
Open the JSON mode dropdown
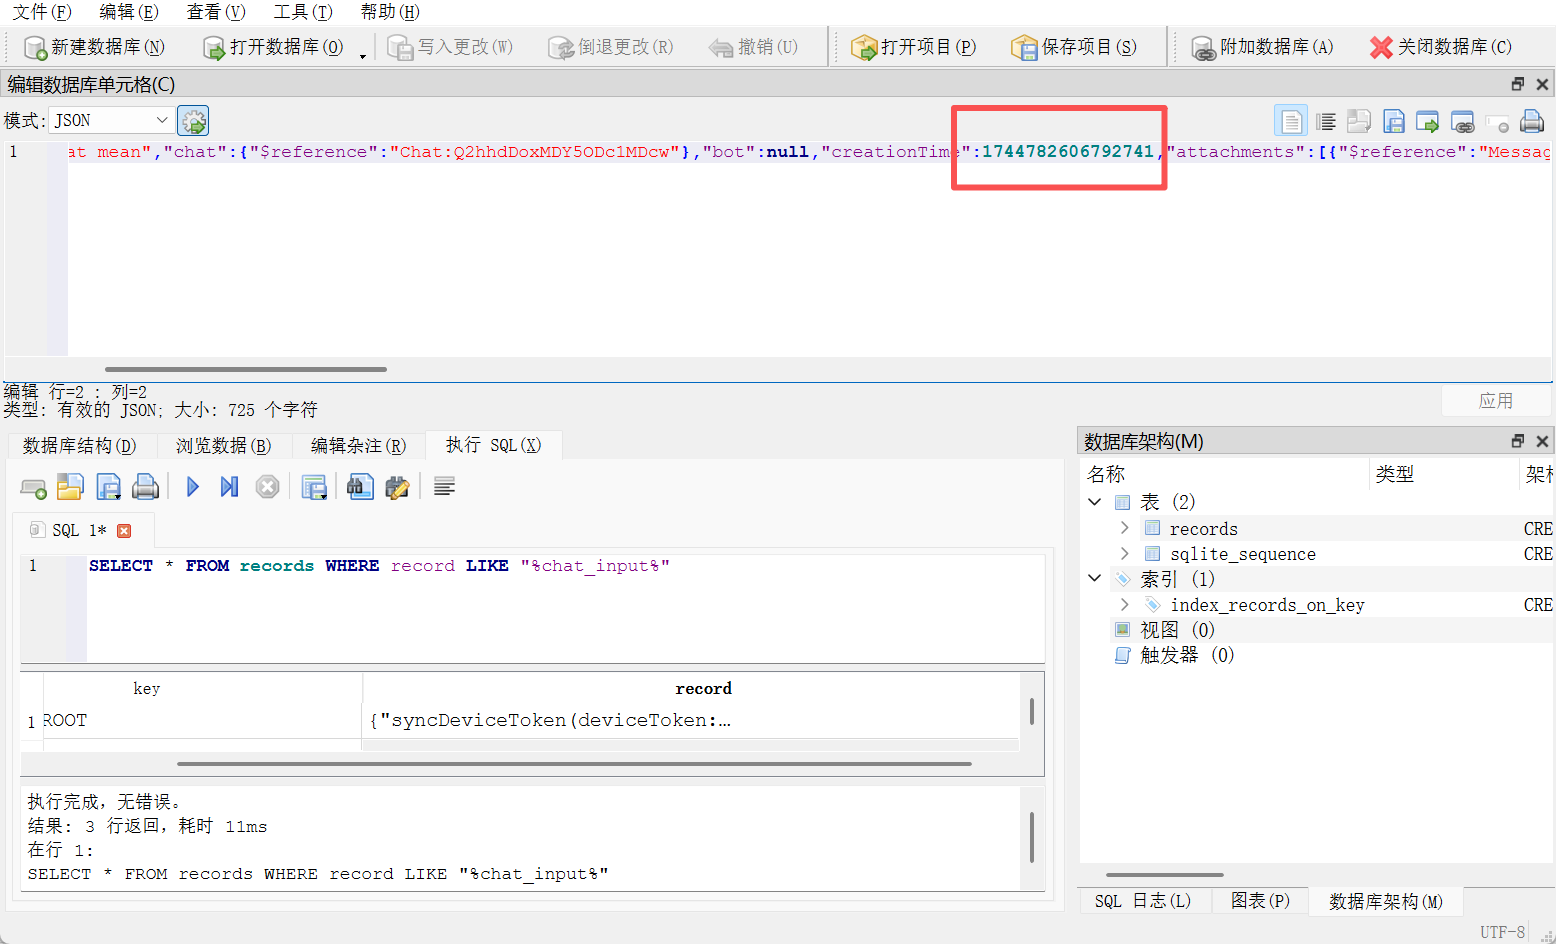(x=110, y=121)
